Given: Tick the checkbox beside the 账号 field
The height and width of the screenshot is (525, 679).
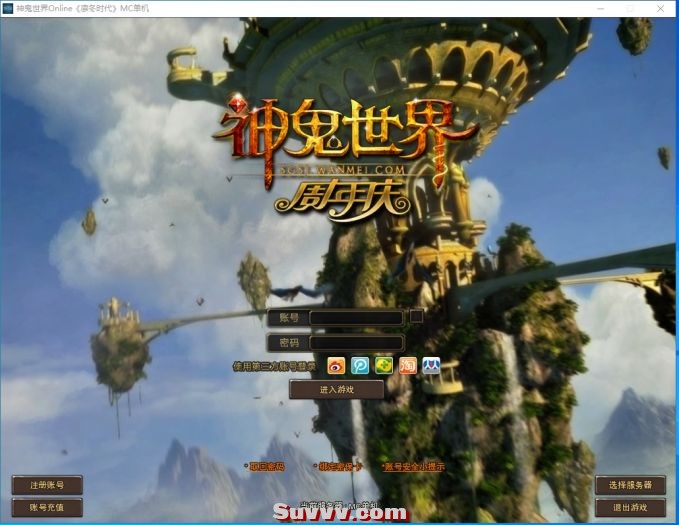Looking at the screenshot, I should point(417,316).
